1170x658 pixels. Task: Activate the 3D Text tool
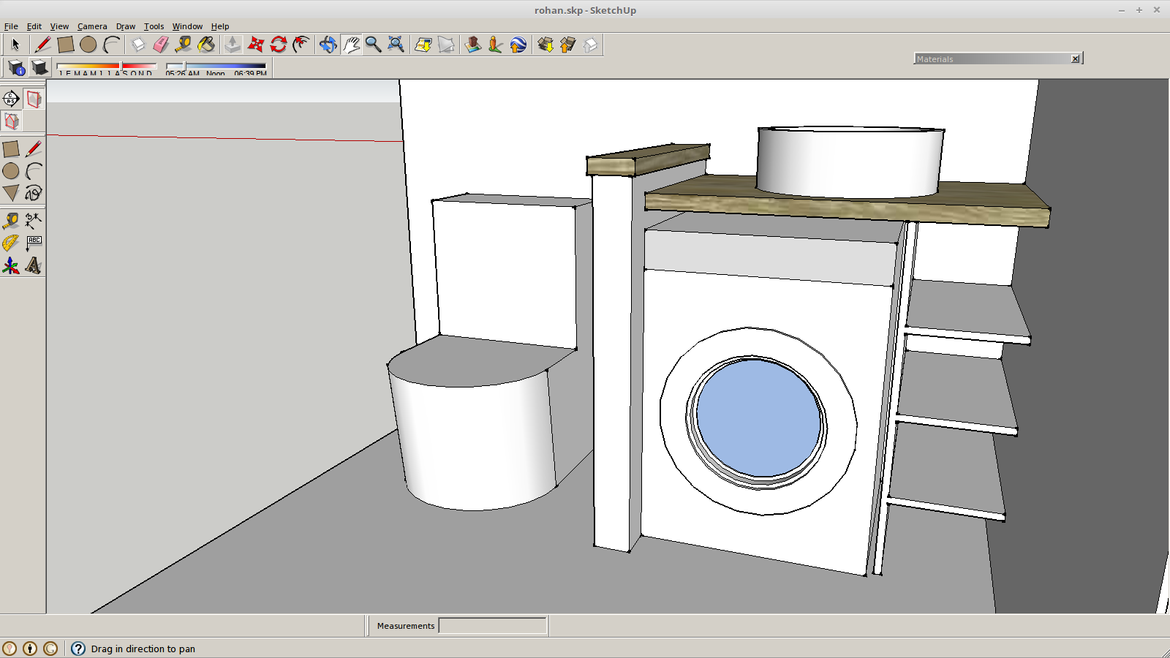click(33, 266)
